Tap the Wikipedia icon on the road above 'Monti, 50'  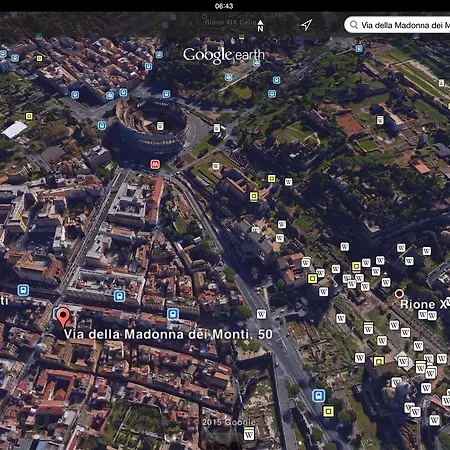(261, 314)
